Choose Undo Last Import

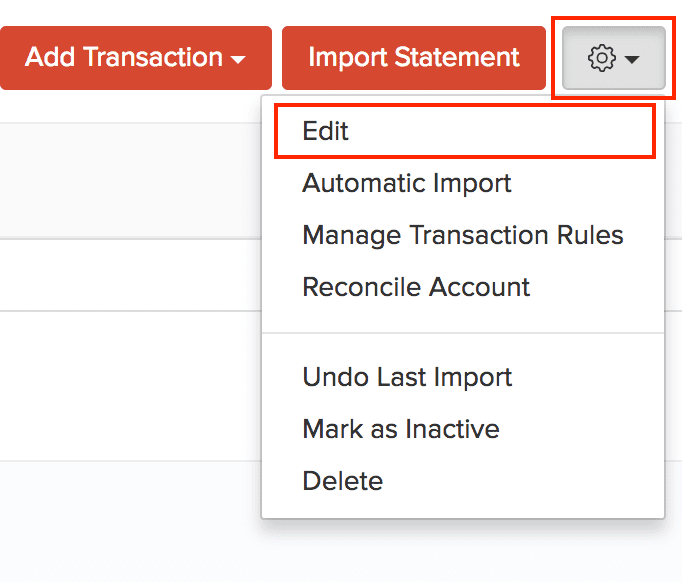(x=407, y=377)
